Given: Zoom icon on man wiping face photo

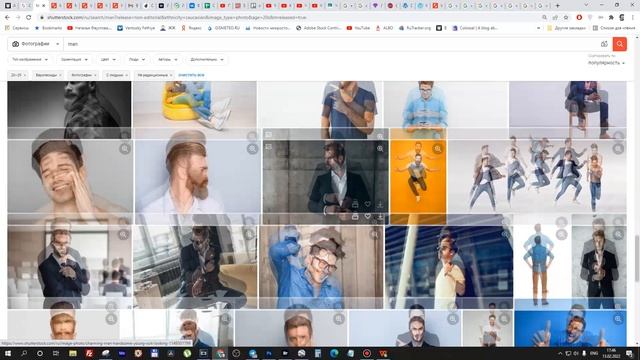Looking at the screenshot, I should pos(124,149).
